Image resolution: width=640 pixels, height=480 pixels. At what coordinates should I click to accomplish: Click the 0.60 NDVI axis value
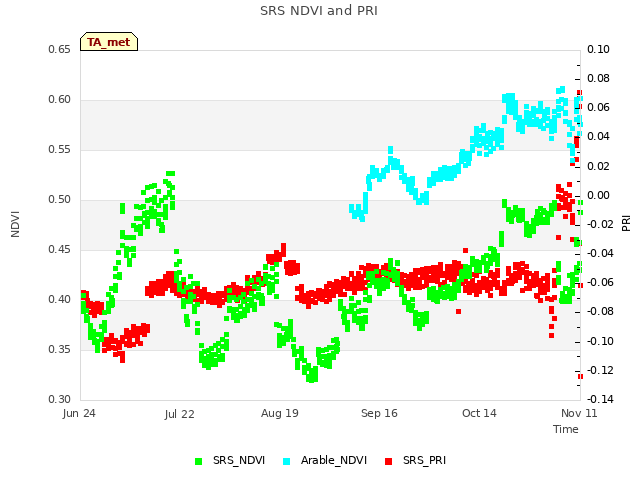[x=60, y=100]
